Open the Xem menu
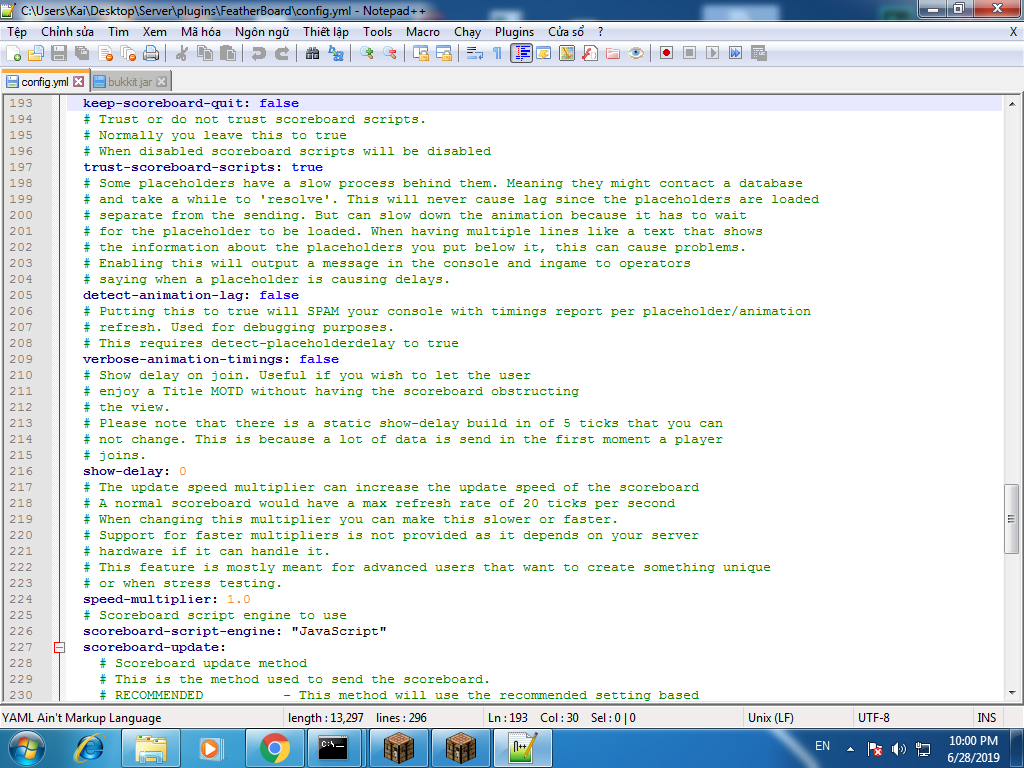Viewport: 1024px width, 768px height. click(155, 32)
